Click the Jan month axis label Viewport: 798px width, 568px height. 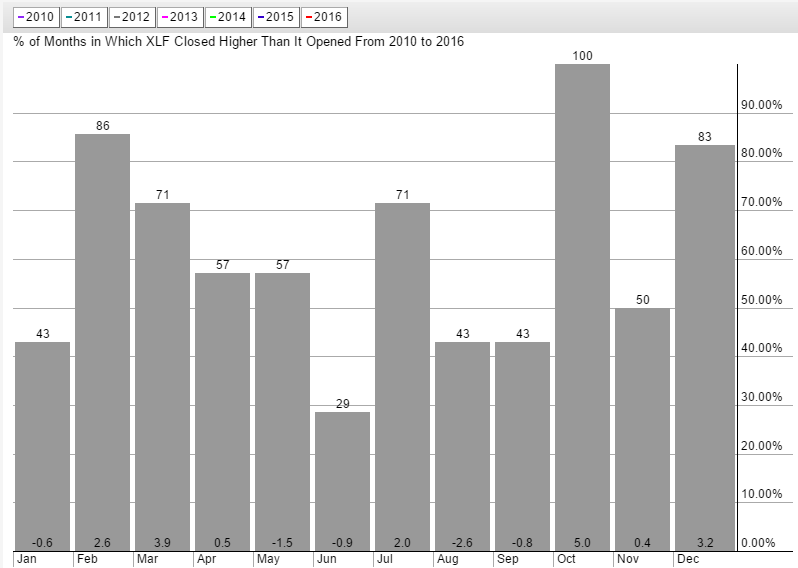[27, 559]
